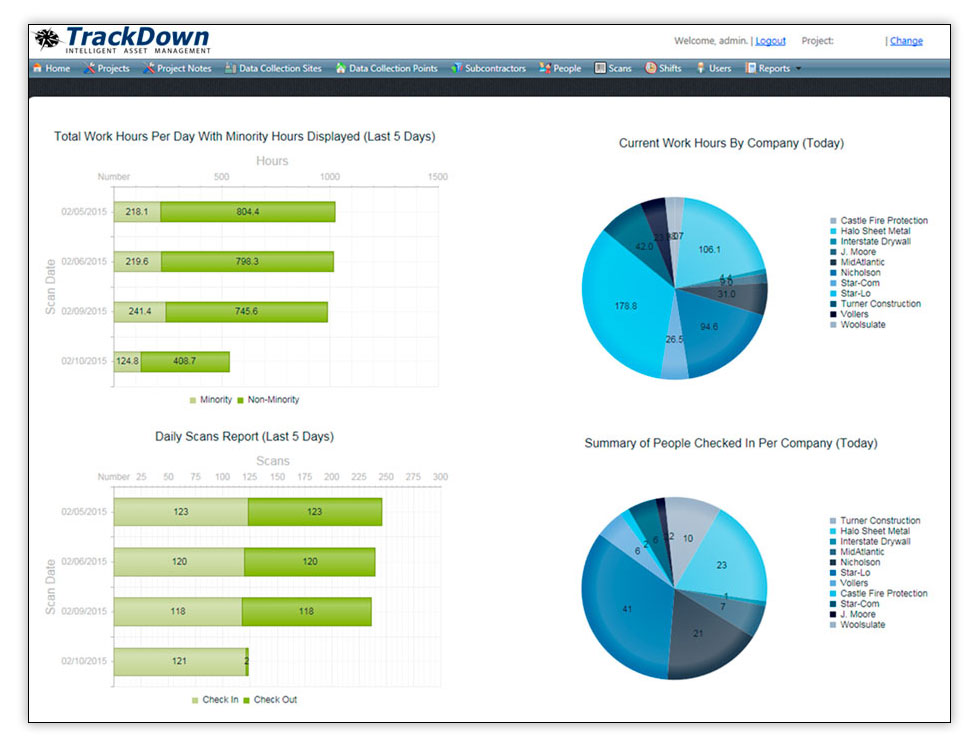Click the Non-Minority legend swatch
Image resolution: width=980 pixels, height=749 pixels.
241,400
